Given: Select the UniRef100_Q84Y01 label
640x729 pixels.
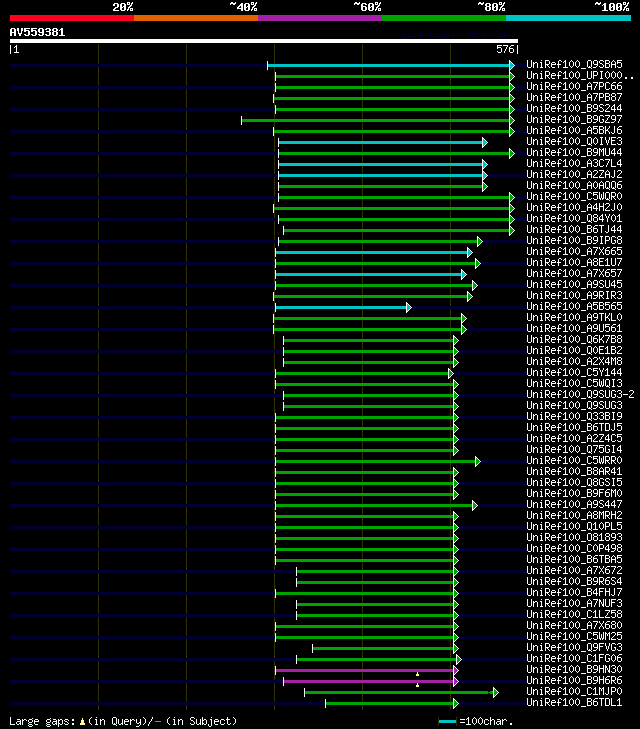Looking at the screenshot, I should tap(574, 219).
